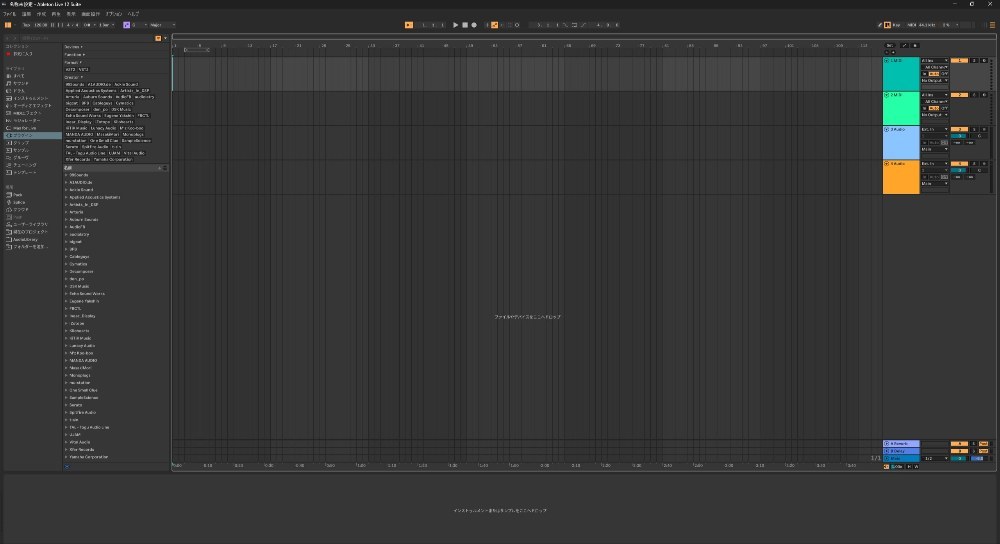Open the Edit menu
This screenshot has width=1000, height=544.
pos(27,13)
